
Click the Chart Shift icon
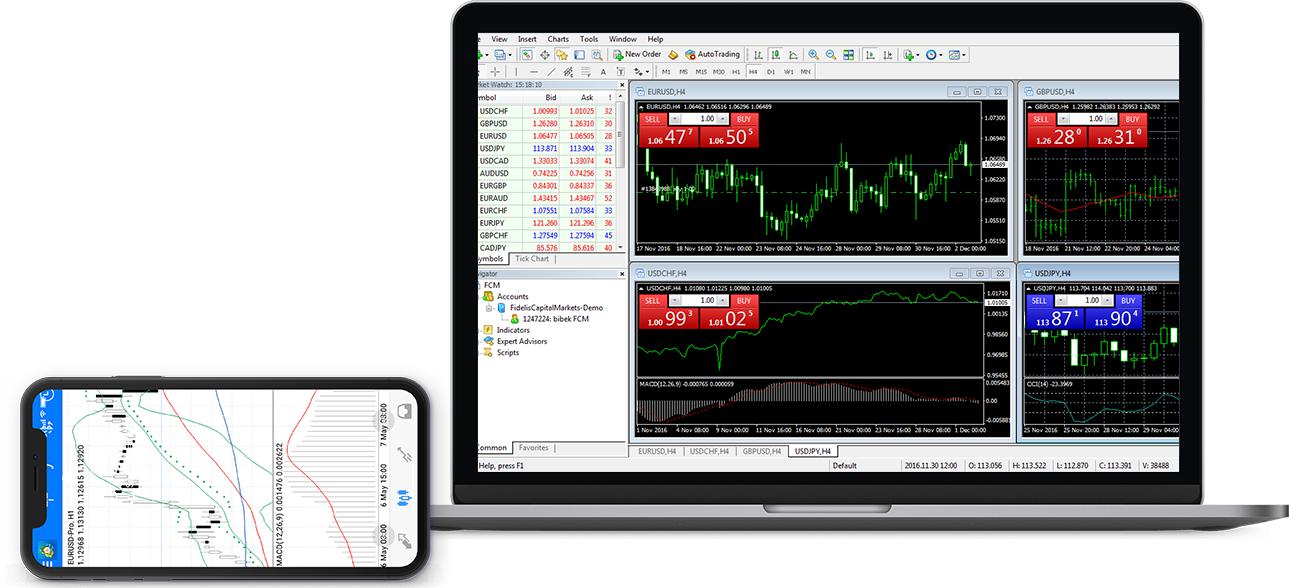pos(888,55)
